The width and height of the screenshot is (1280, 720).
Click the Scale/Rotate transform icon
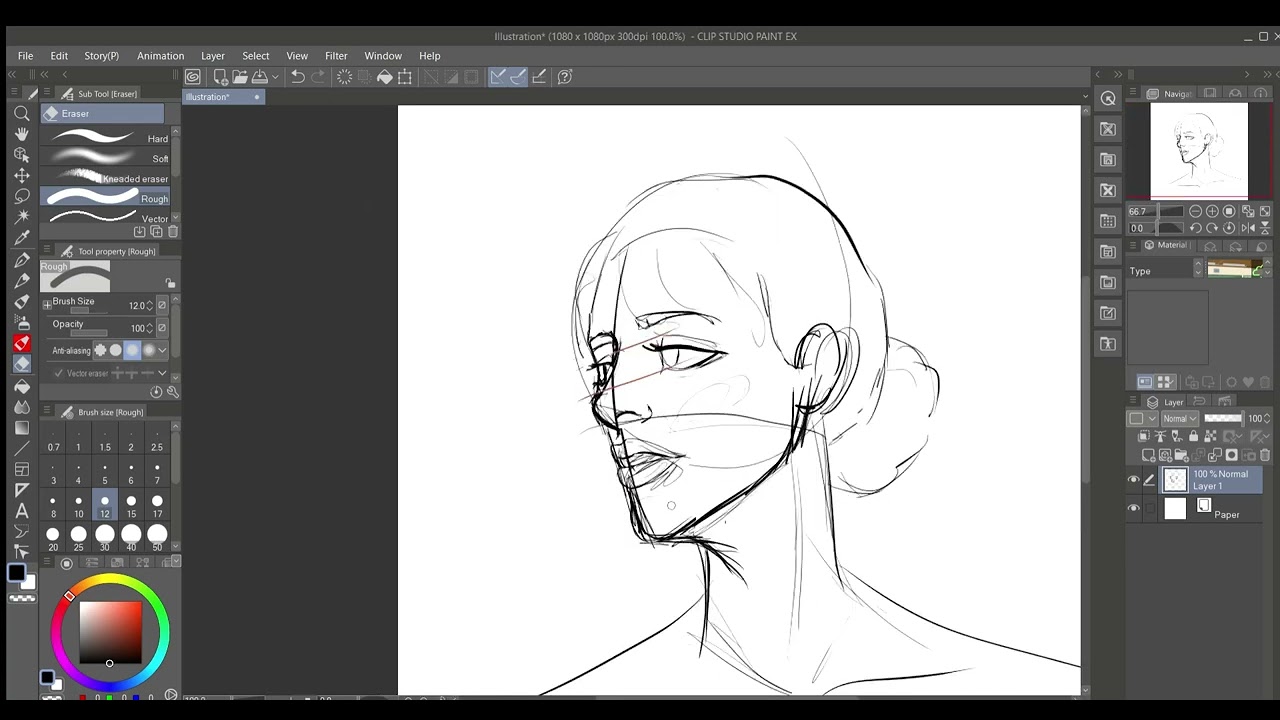click(x=405, y=77)
